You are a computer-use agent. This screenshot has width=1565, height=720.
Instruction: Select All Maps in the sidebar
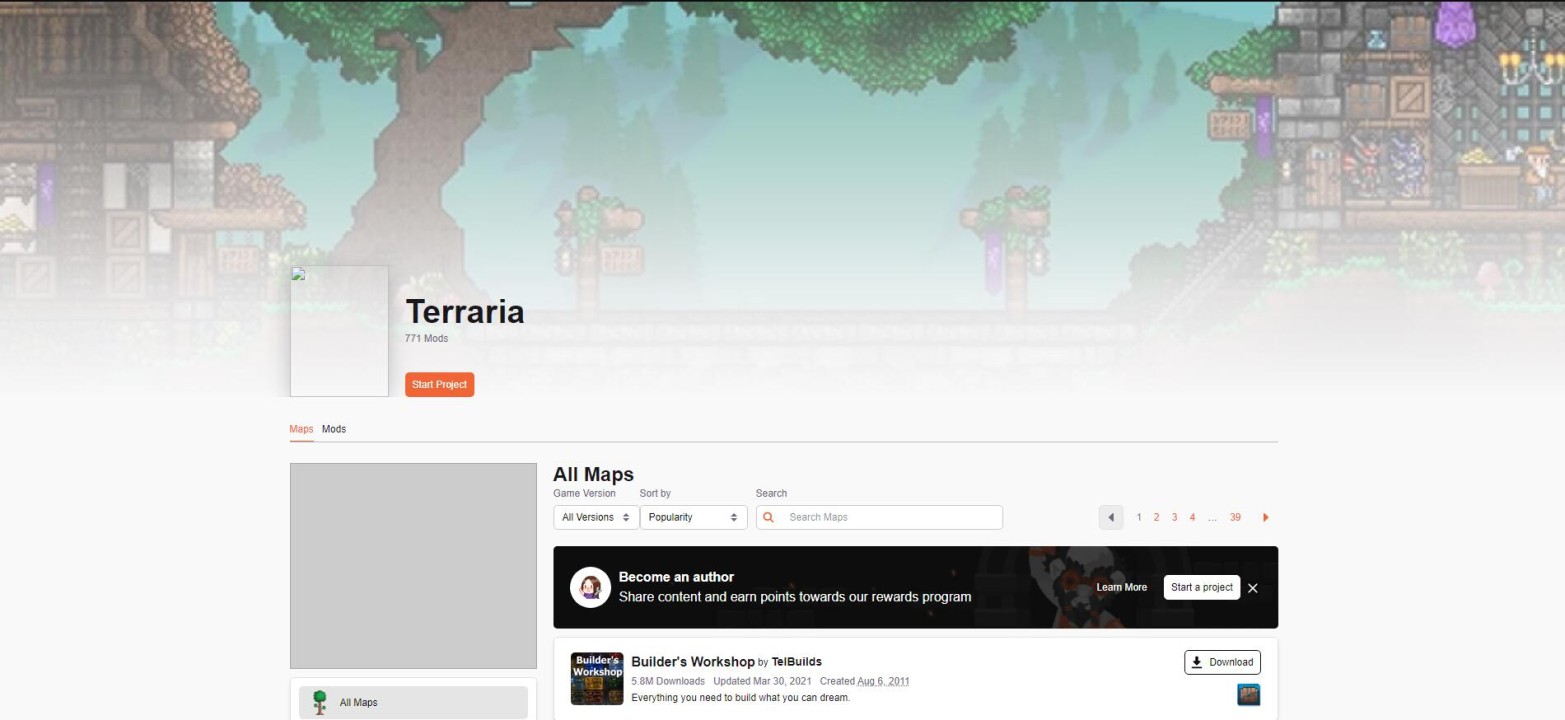pyautogui.click(x=413, y=702)
